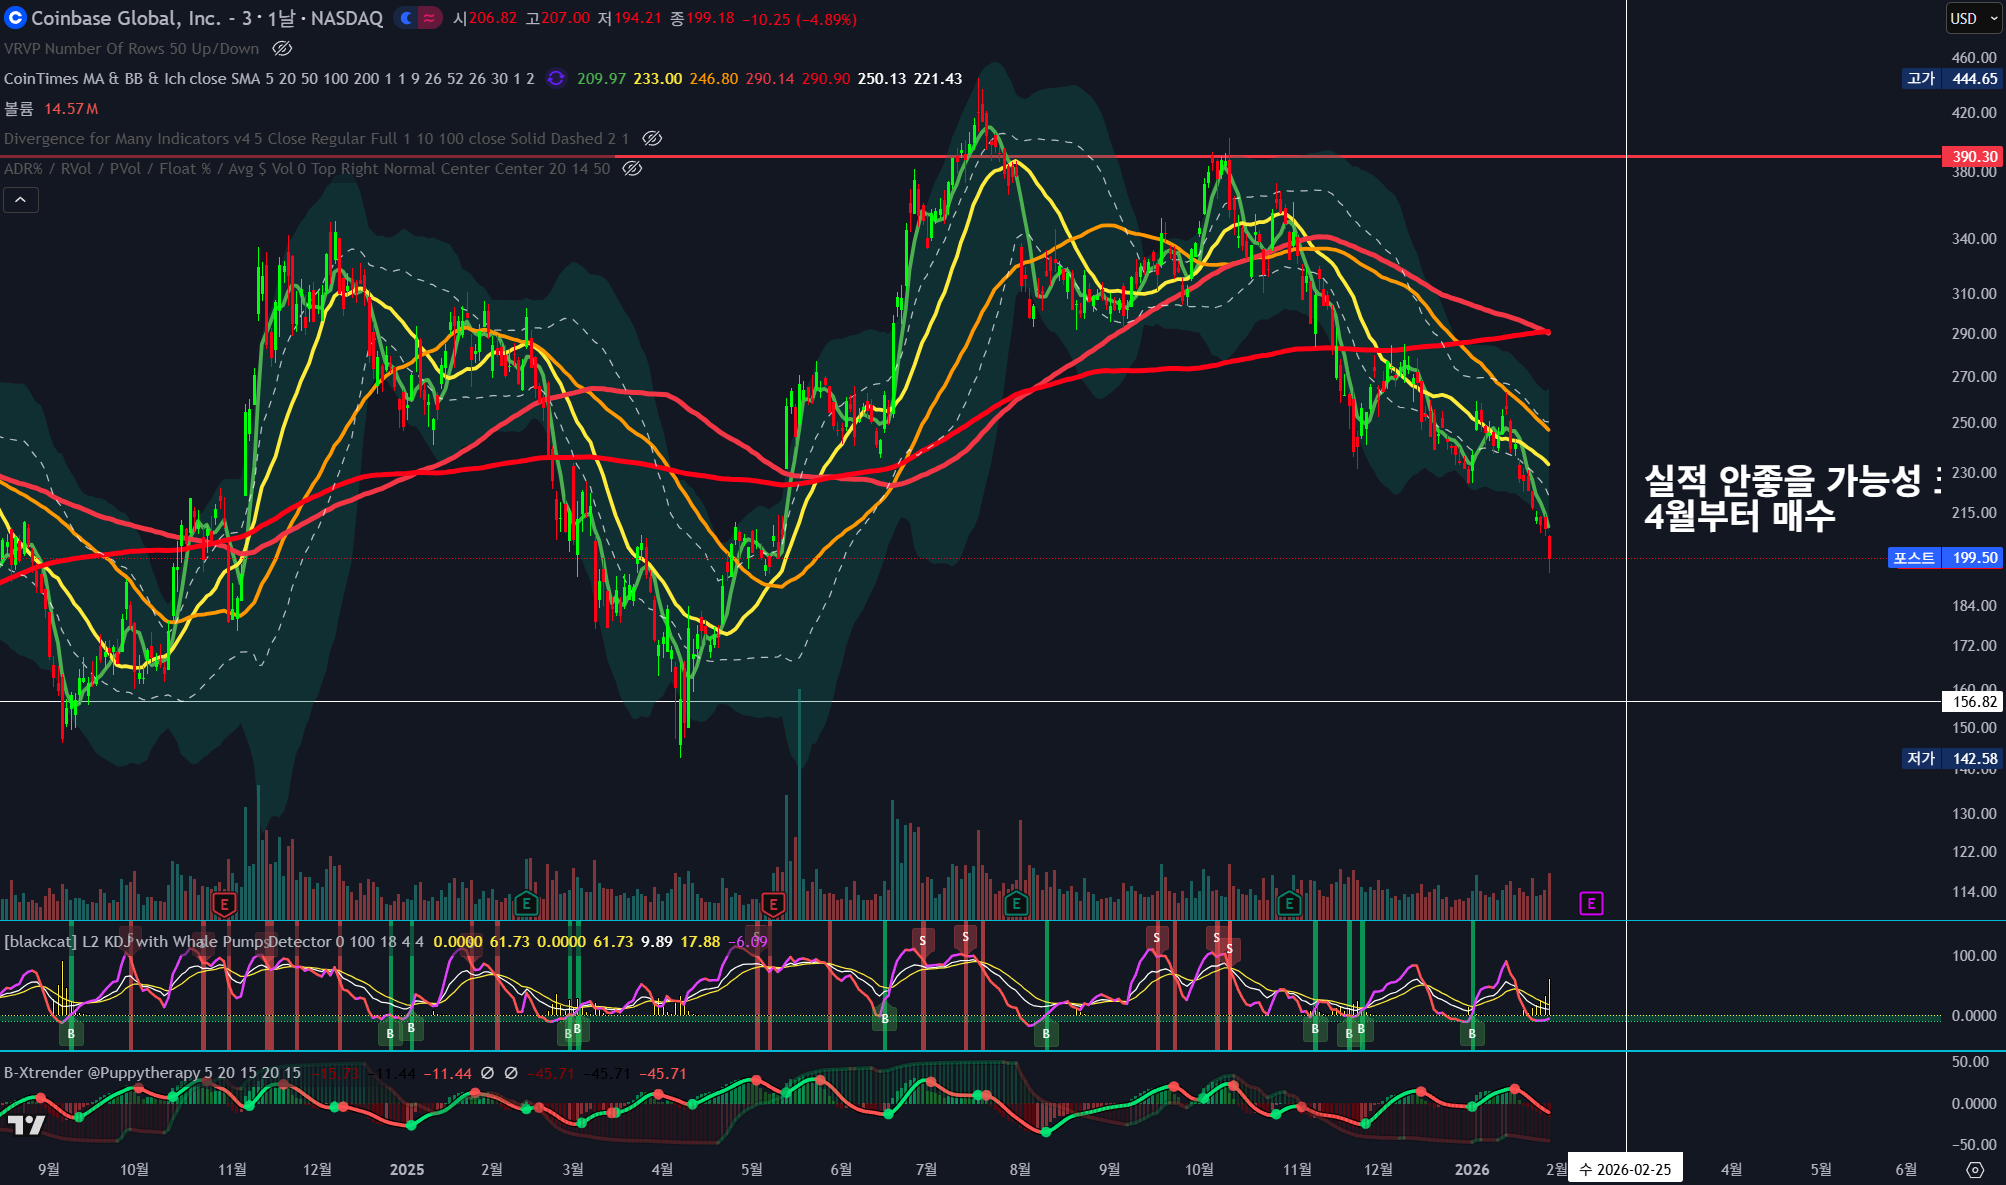The width and height of the screenshot is (2006, 1185).
Task: Click the purple upcoming earnings E marker
Action: [1591, 904]
